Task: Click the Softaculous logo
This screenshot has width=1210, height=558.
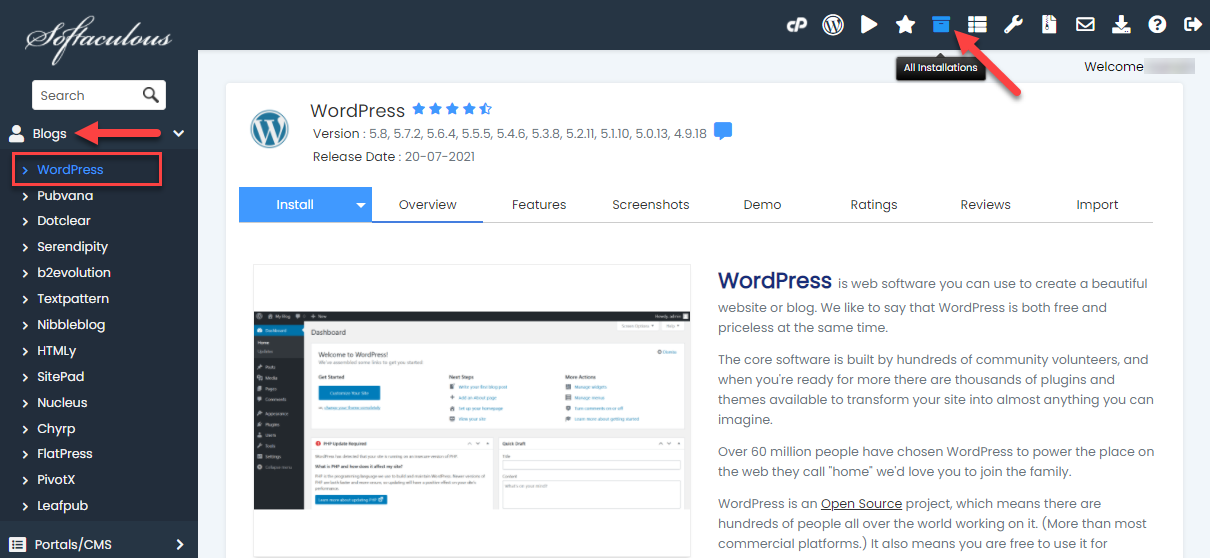Action: point(98,39)
